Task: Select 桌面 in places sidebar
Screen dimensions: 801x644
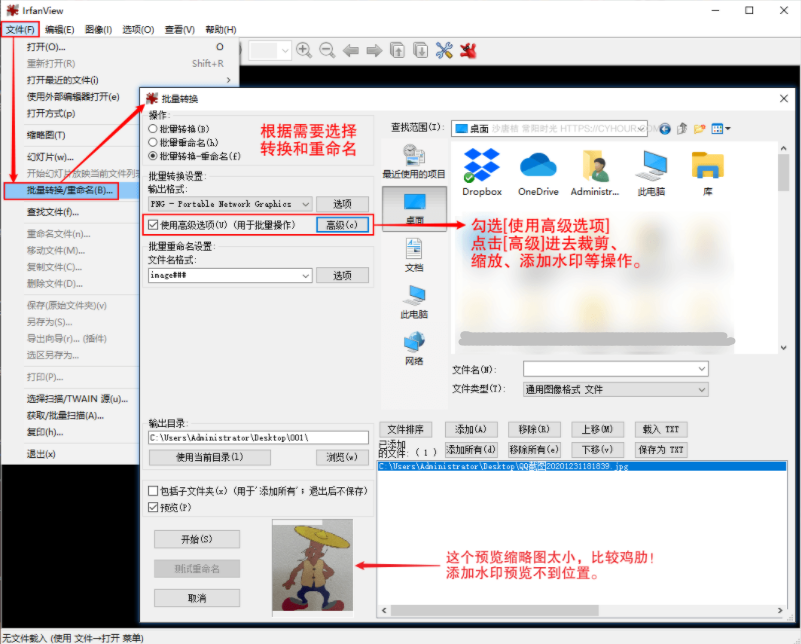Action: click(x=414, y=208)
